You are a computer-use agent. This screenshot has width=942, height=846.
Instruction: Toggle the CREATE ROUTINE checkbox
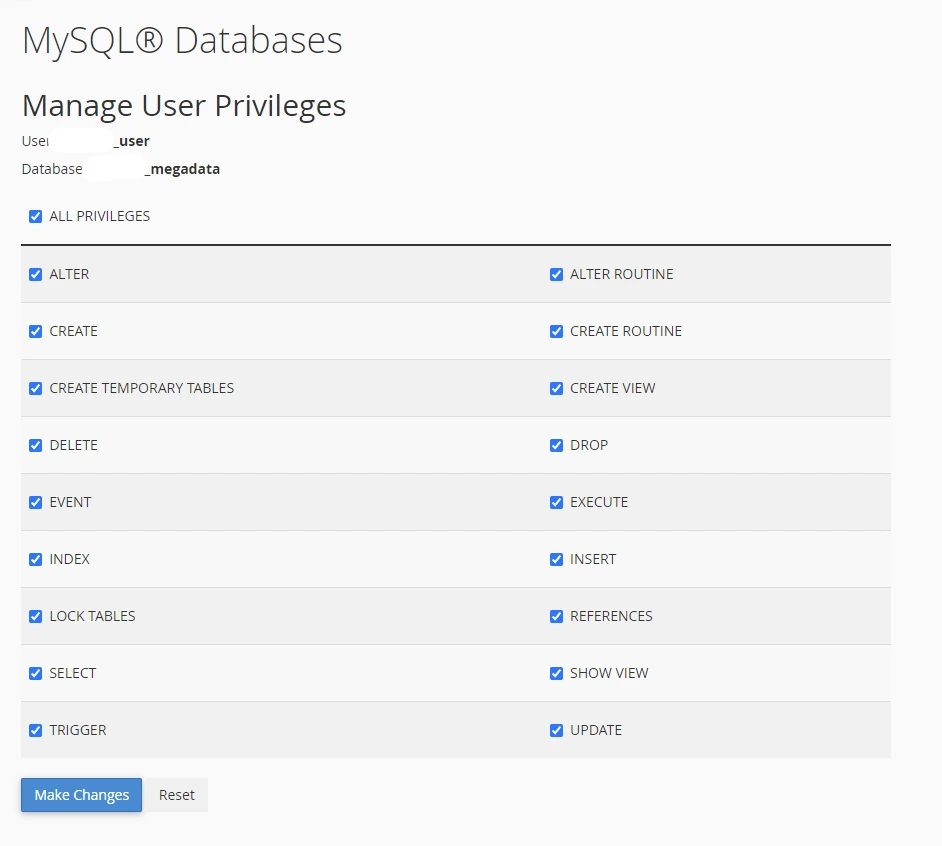pyautogui.click(x=557, y=331)
